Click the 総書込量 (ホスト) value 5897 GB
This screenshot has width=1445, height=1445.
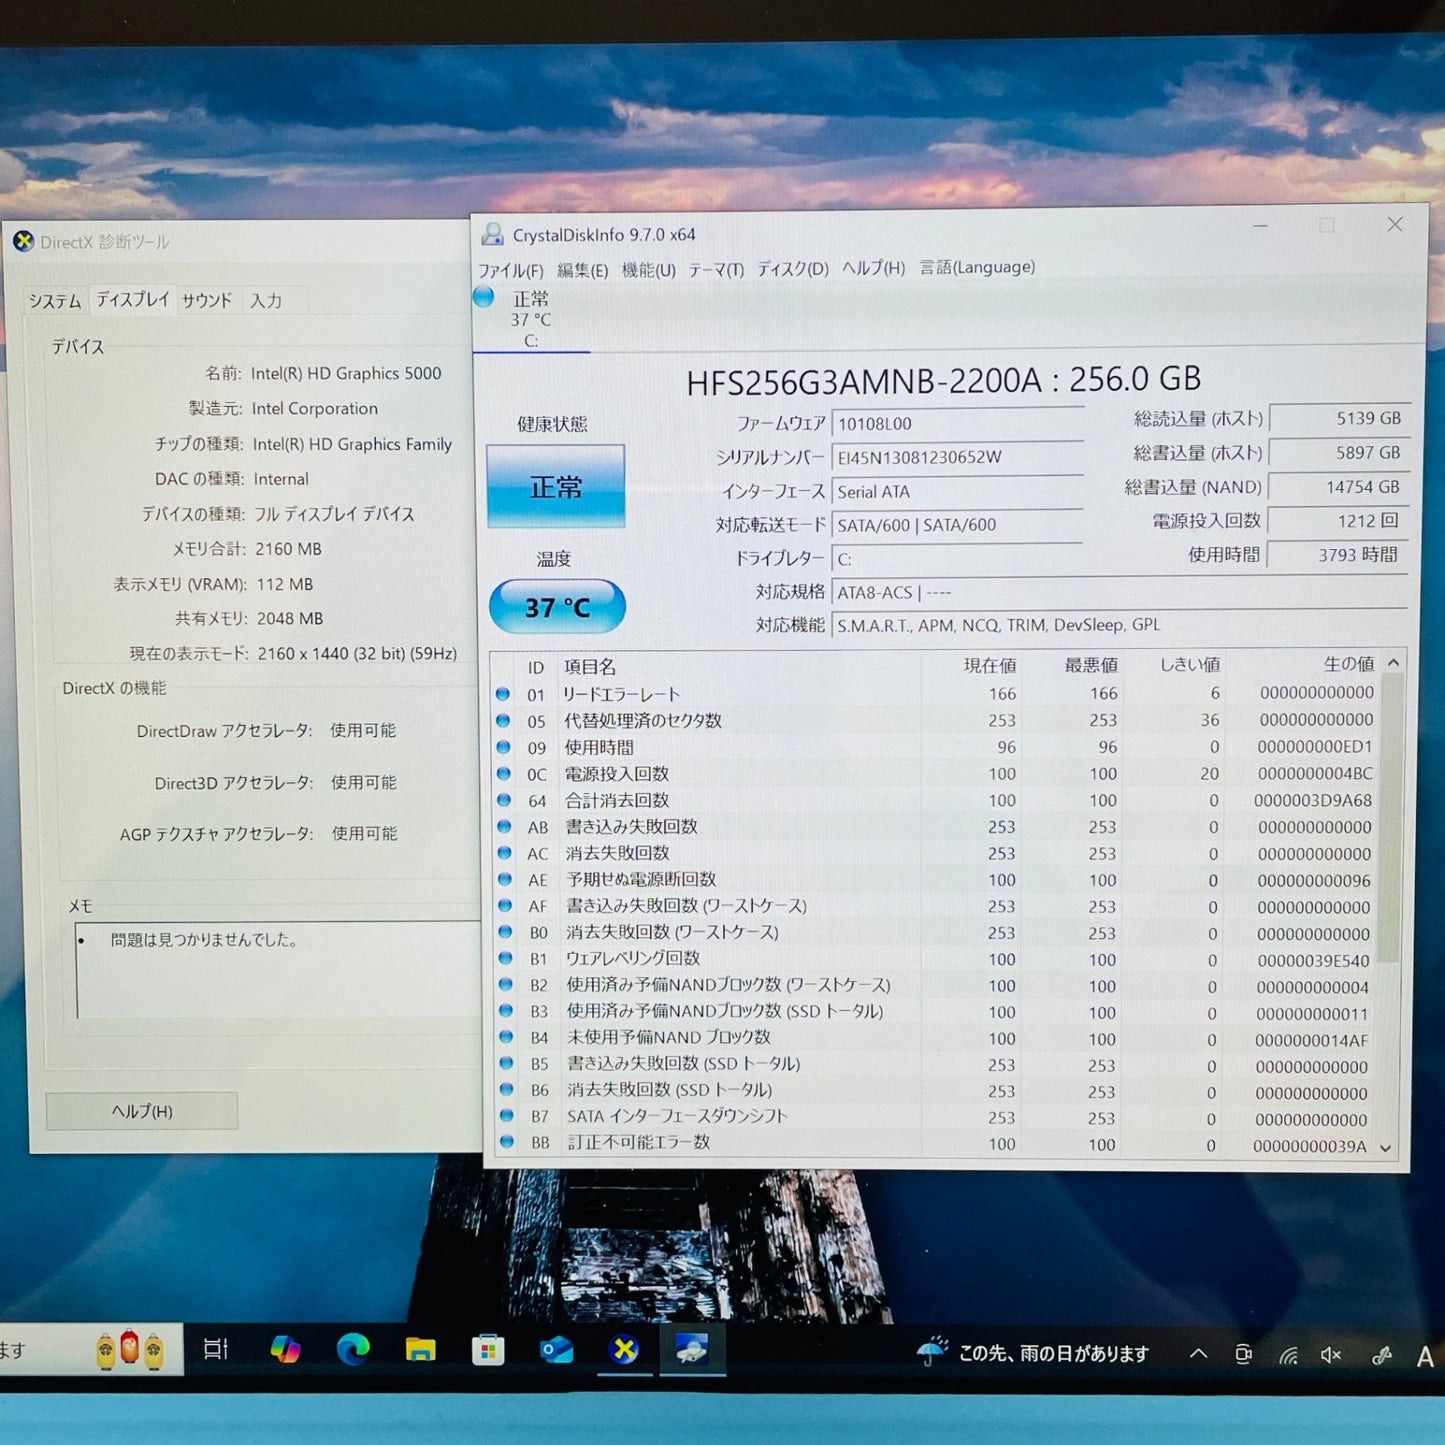pyautogui.click(x=1339, y=453)
